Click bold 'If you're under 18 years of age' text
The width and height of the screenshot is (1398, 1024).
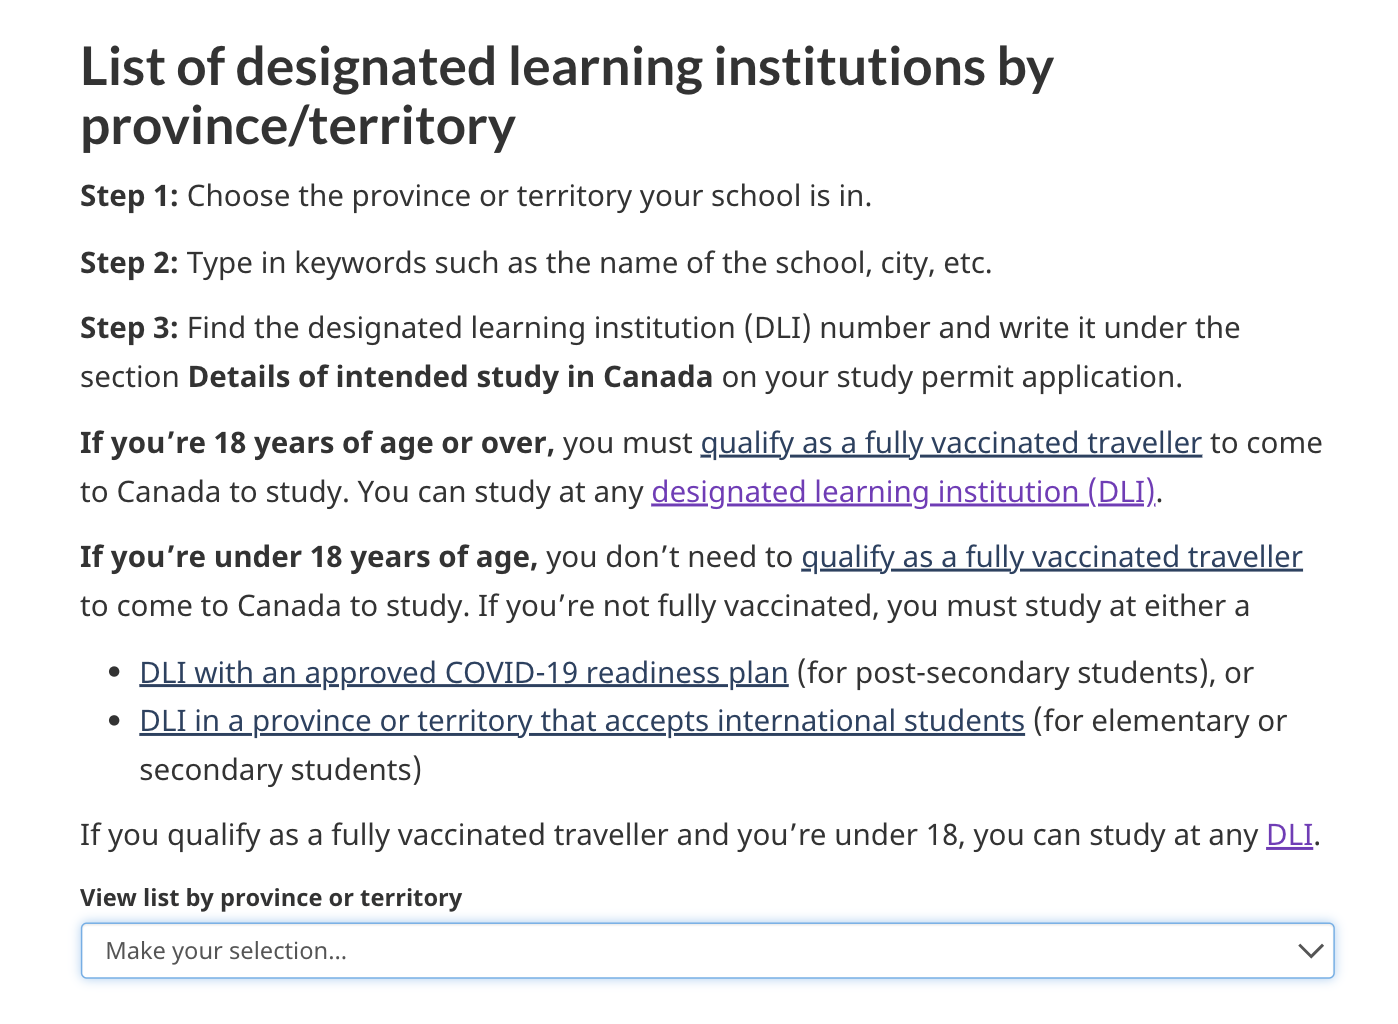309,557
